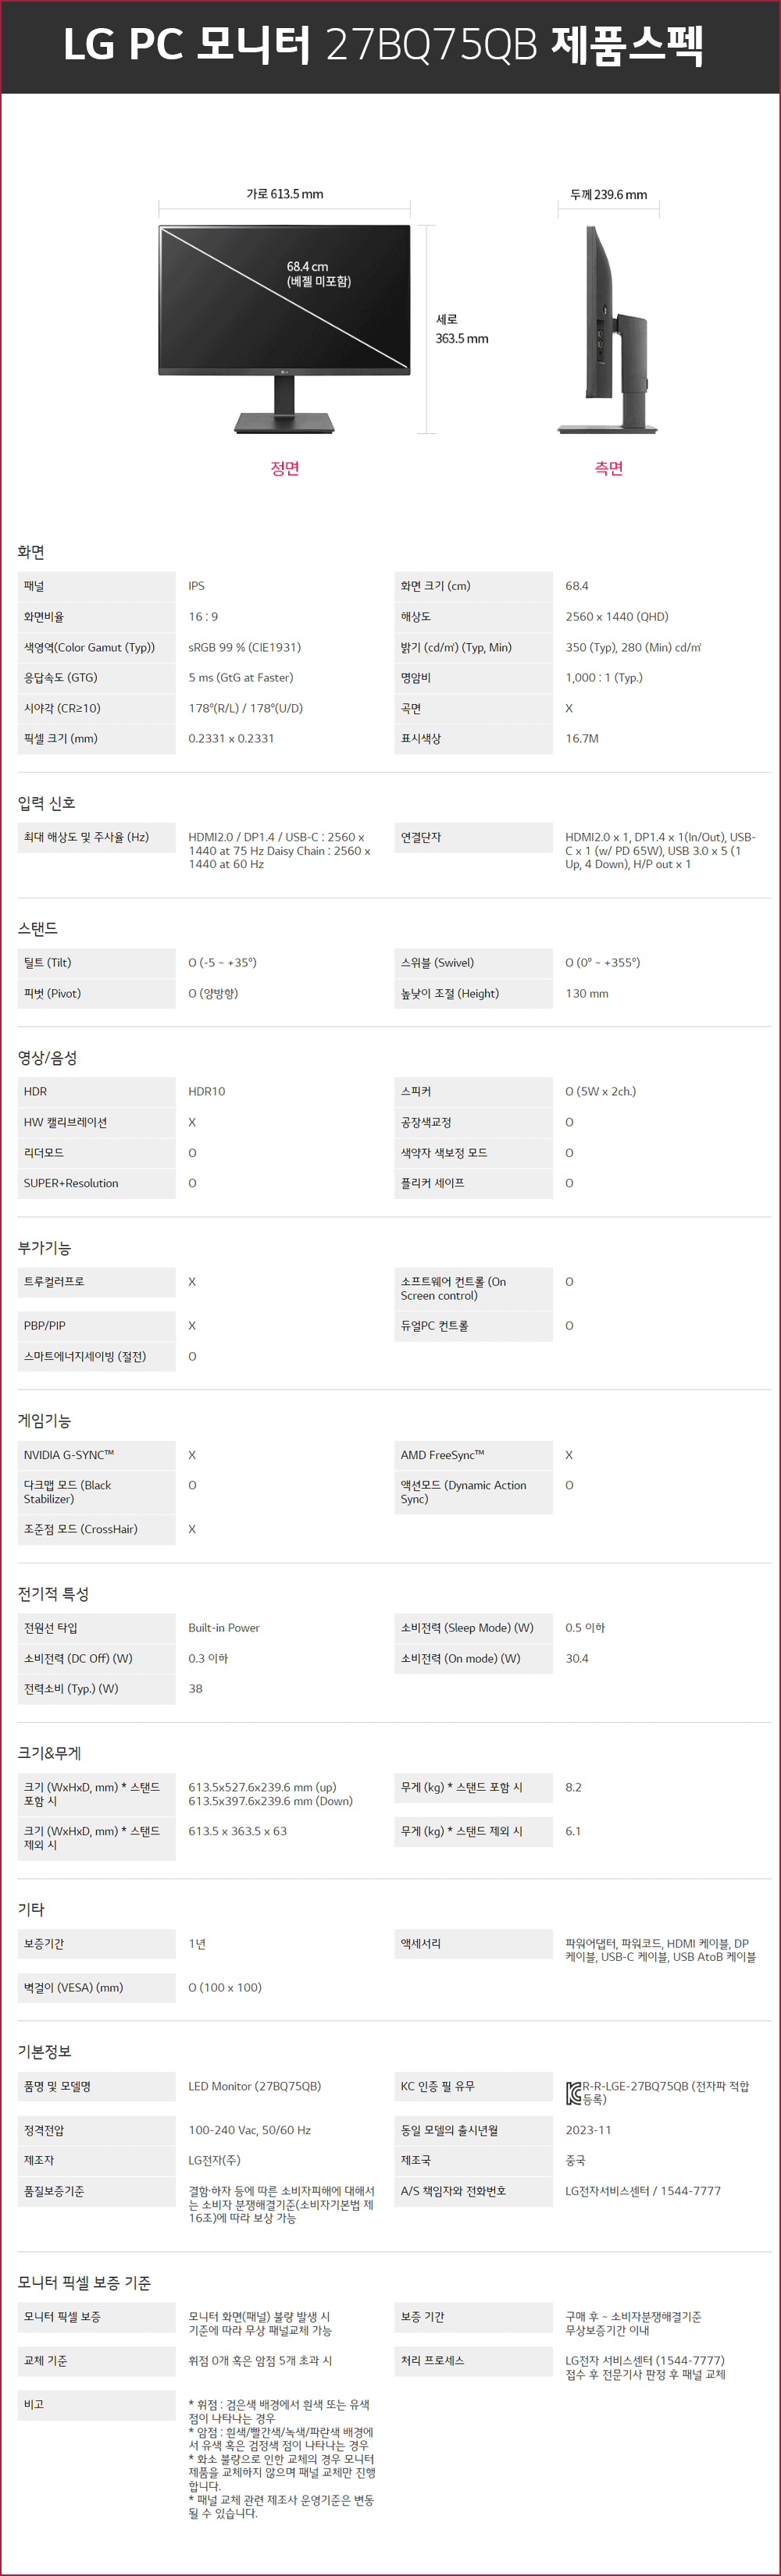This screenshot has height=2576, width=781.
Task: Click the 모니터 픽셀 보증 기준 heading
Action: [84, 2283]
